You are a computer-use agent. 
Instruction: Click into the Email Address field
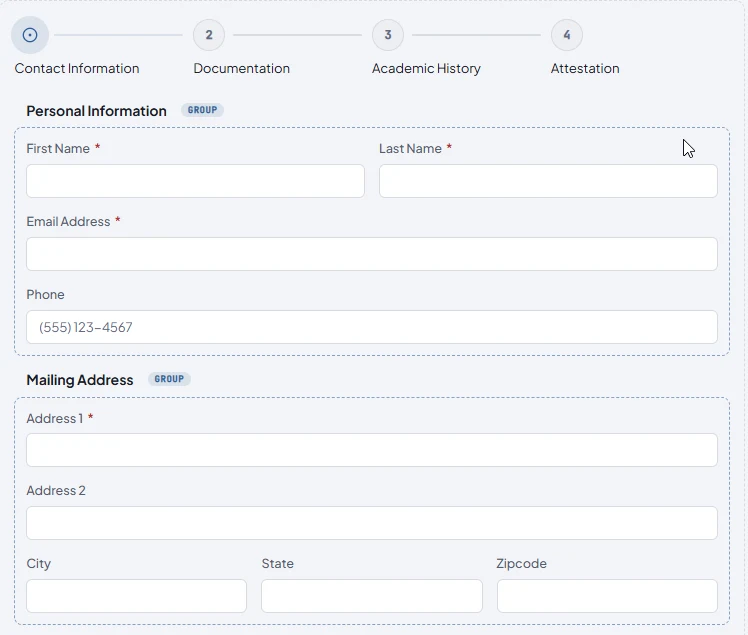pos(372,254)
